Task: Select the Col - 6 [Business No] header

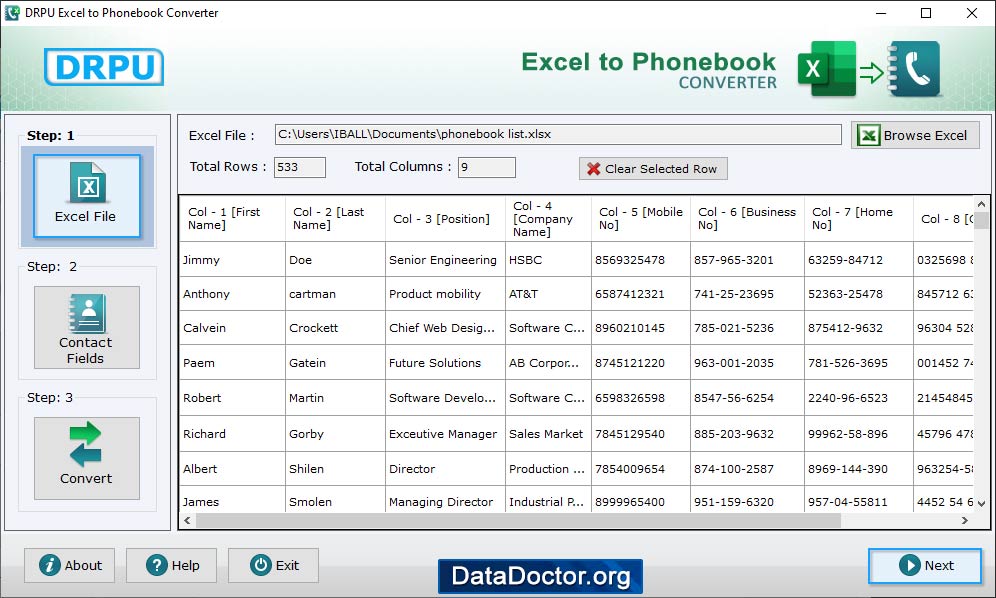Action: tap(748, 219)
